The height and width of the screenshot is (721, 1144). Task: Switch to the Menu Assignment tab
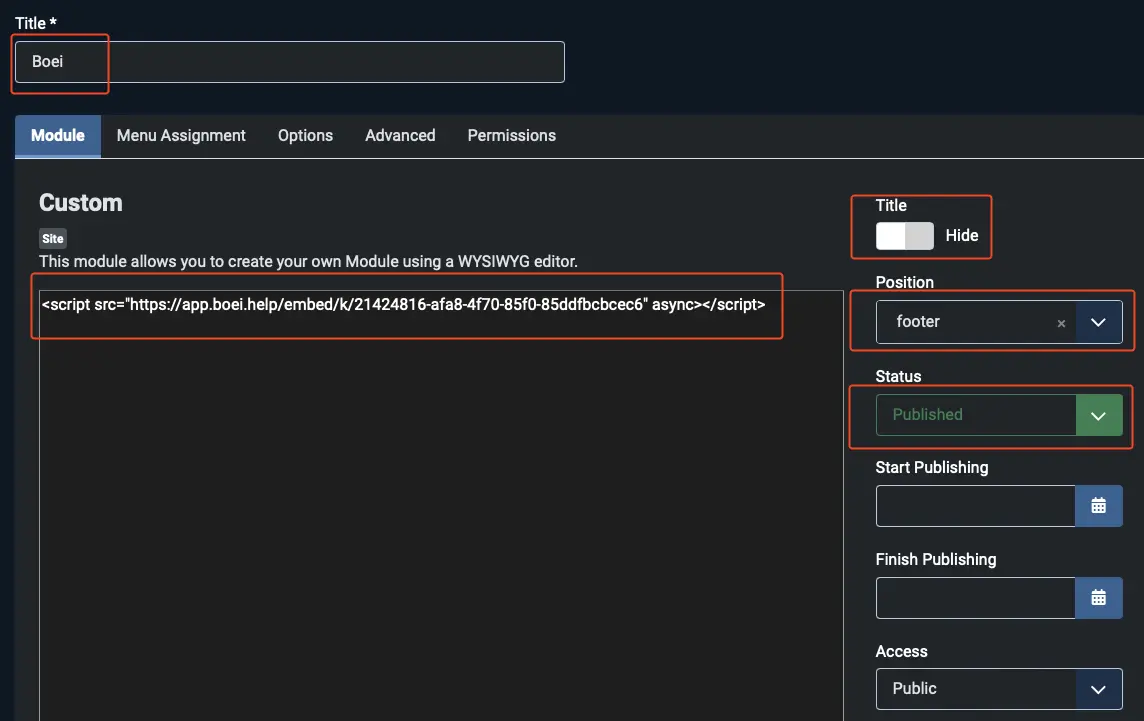(181, 136)
